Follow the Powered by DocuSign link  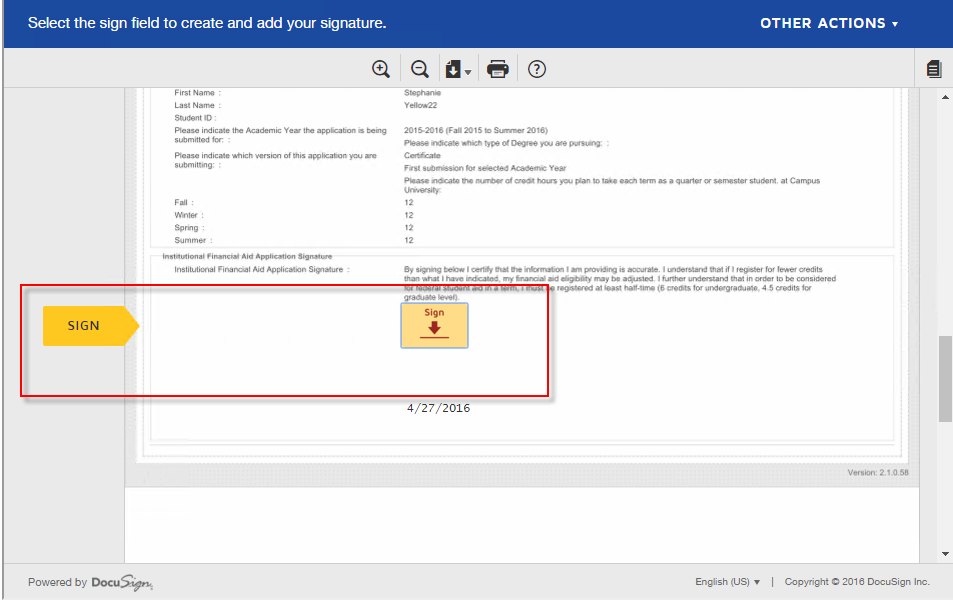90,582
